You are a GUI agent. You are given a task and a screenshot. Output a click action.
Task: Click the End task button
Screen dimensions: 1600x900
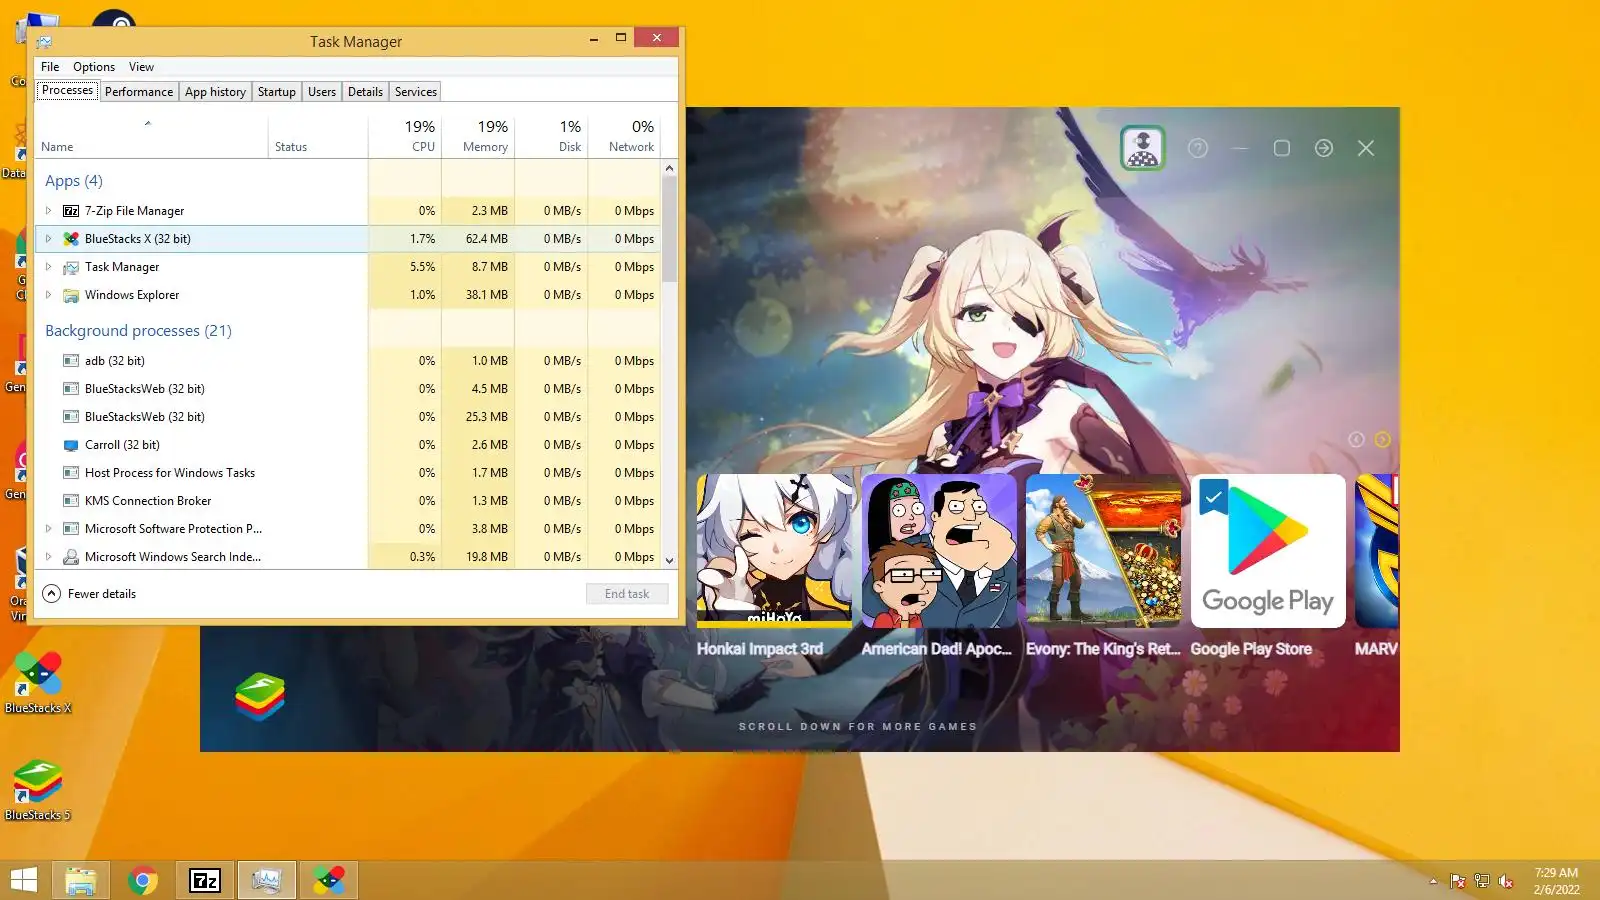627,594
